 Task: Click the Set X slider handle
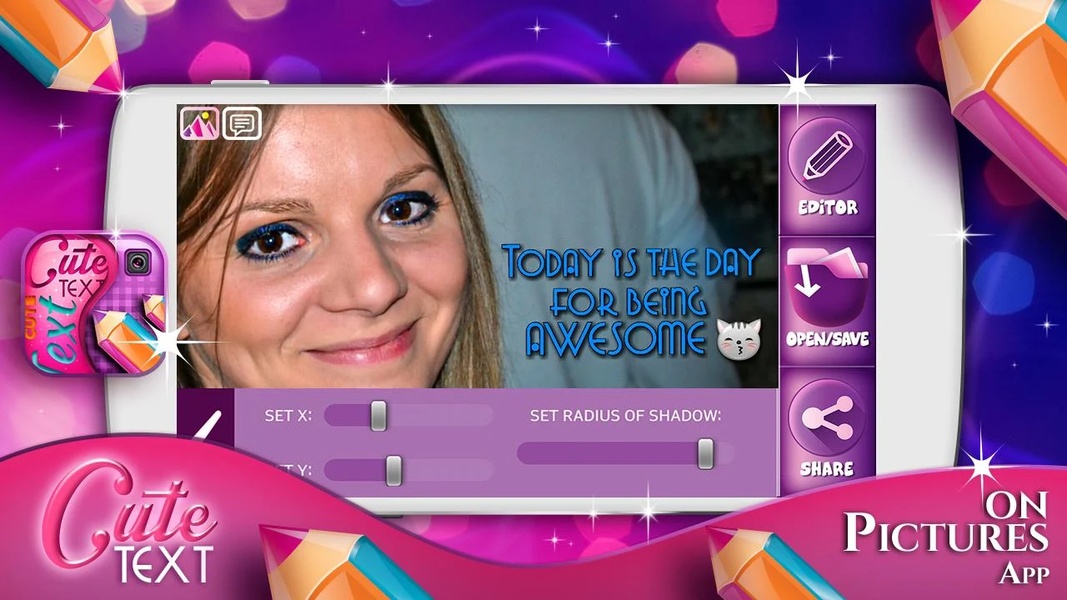[x=378, y=416]
